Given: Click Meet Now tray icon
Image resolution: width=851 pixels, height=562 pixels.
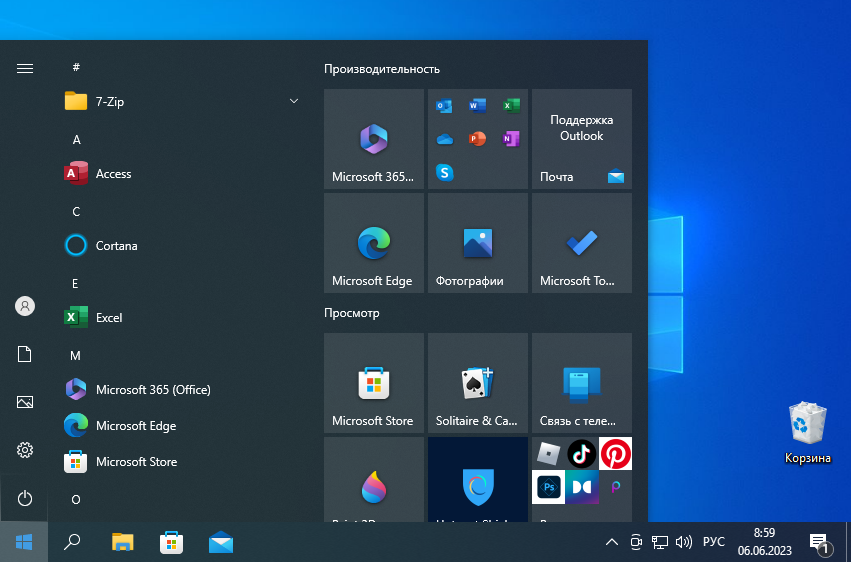Looking at the screenshot, I should pos(636,542).
